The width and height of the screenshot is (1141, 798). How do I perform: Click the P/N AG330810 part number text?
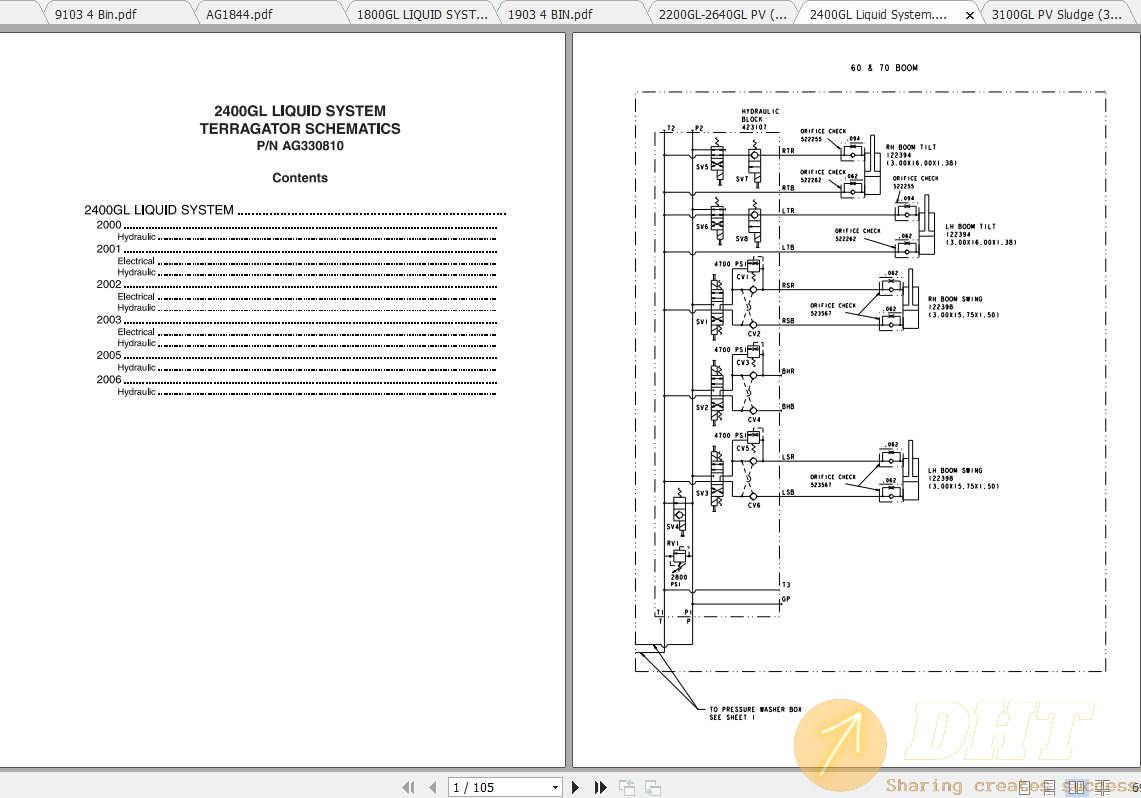point(300,146)
